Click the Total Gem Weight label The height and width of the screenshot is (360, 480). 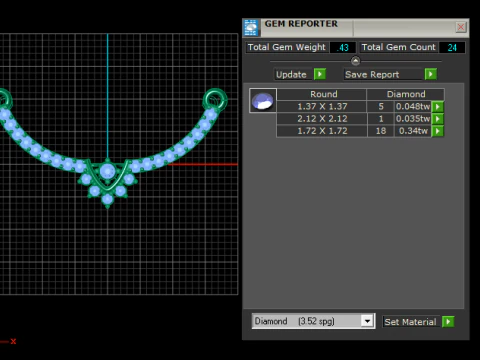point(287,47)
